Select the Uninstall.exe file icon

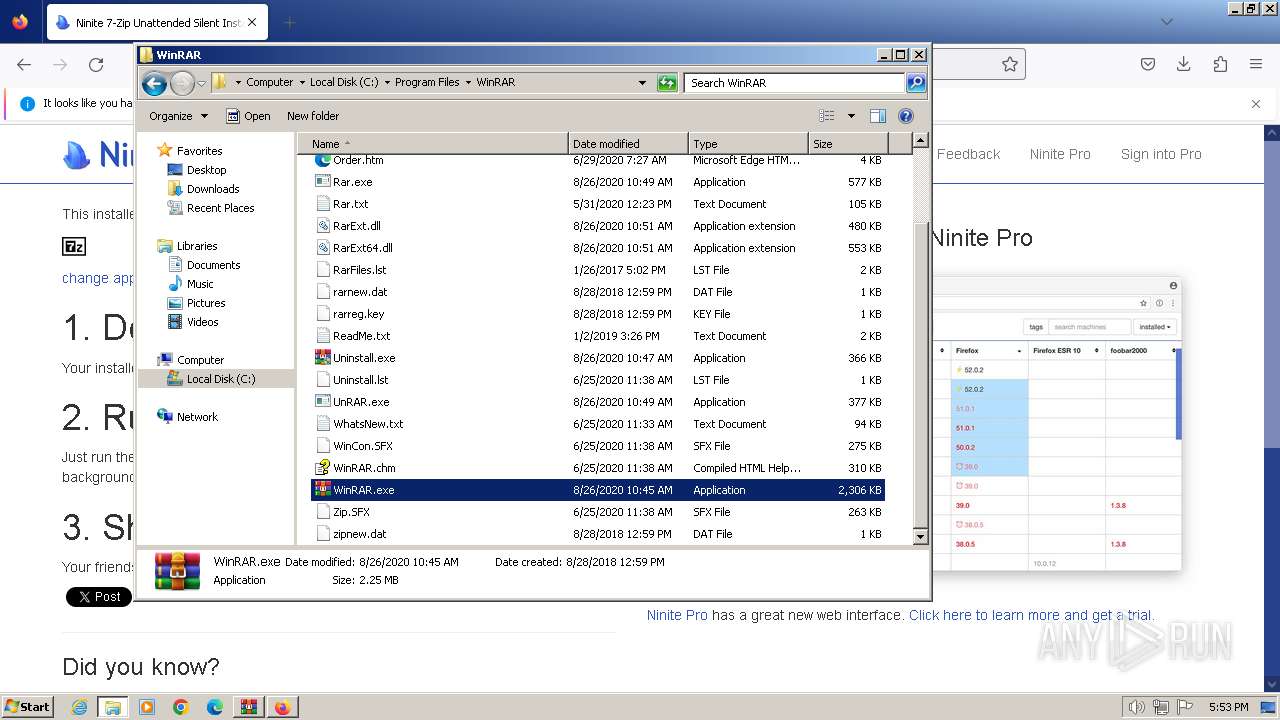point(322,358)
